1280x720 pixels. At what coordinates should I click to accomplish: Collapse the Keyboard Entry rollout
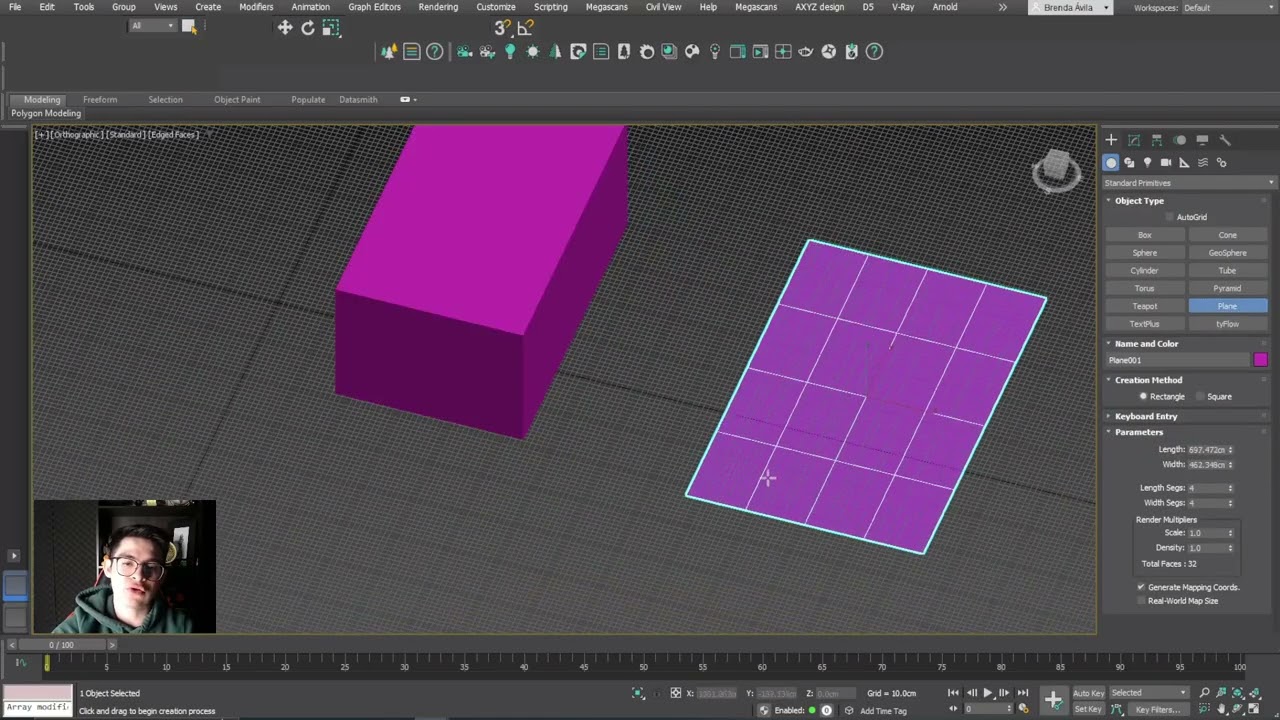pyautogui.click(x=1146, y=416)
